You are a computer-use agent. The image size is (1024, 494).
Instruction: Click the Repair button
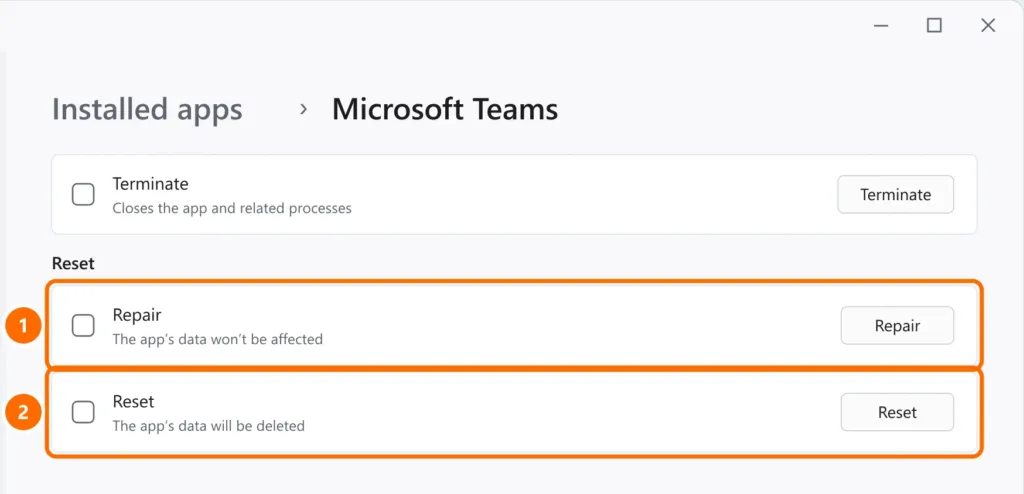(897, 325)
